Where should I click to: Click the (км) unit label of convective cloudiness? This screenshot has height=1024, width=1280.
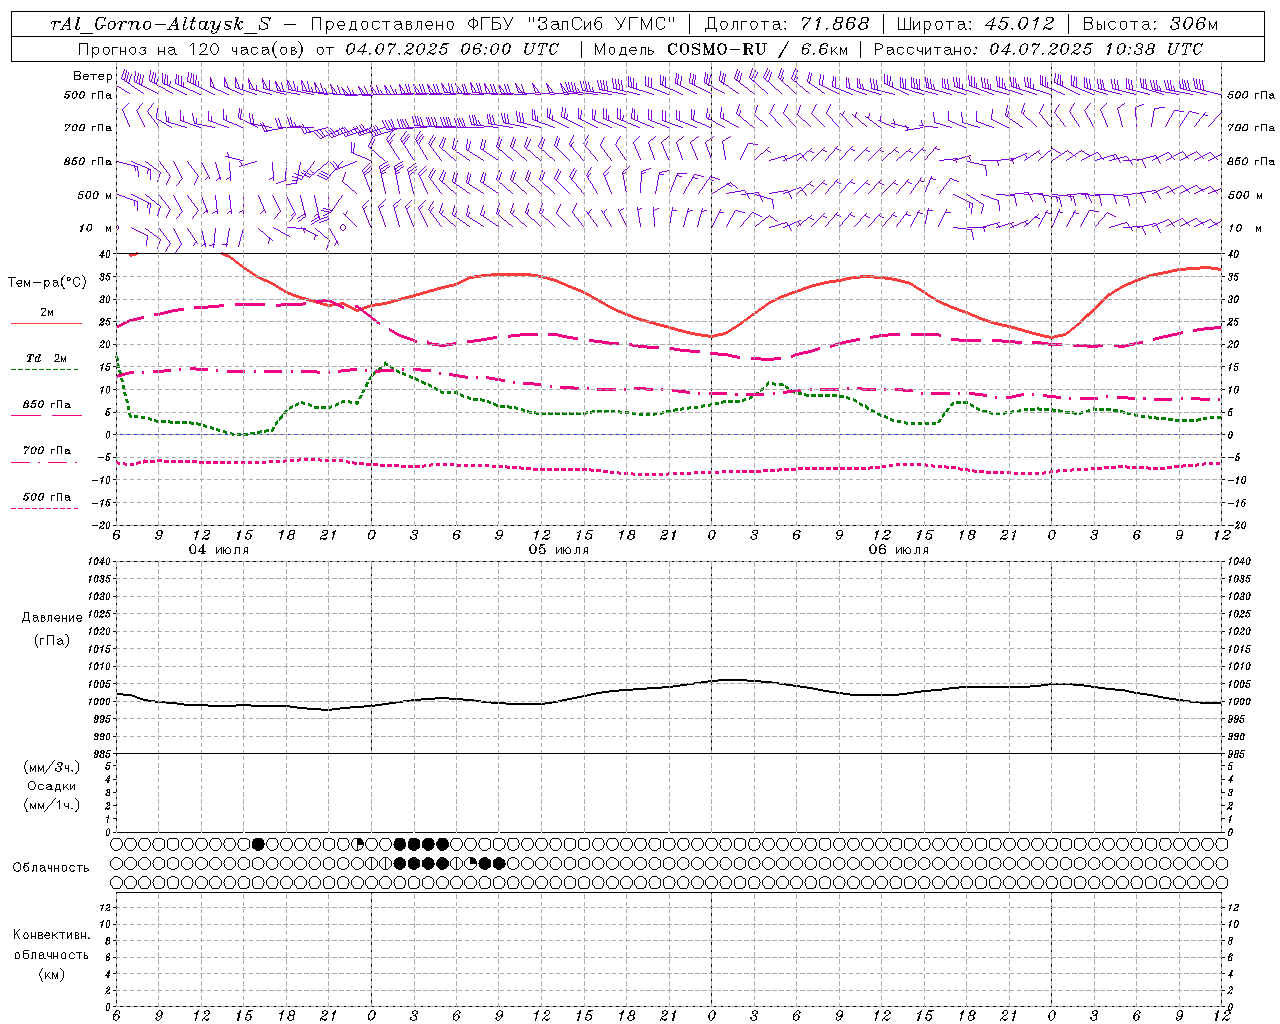pos(51,974)
